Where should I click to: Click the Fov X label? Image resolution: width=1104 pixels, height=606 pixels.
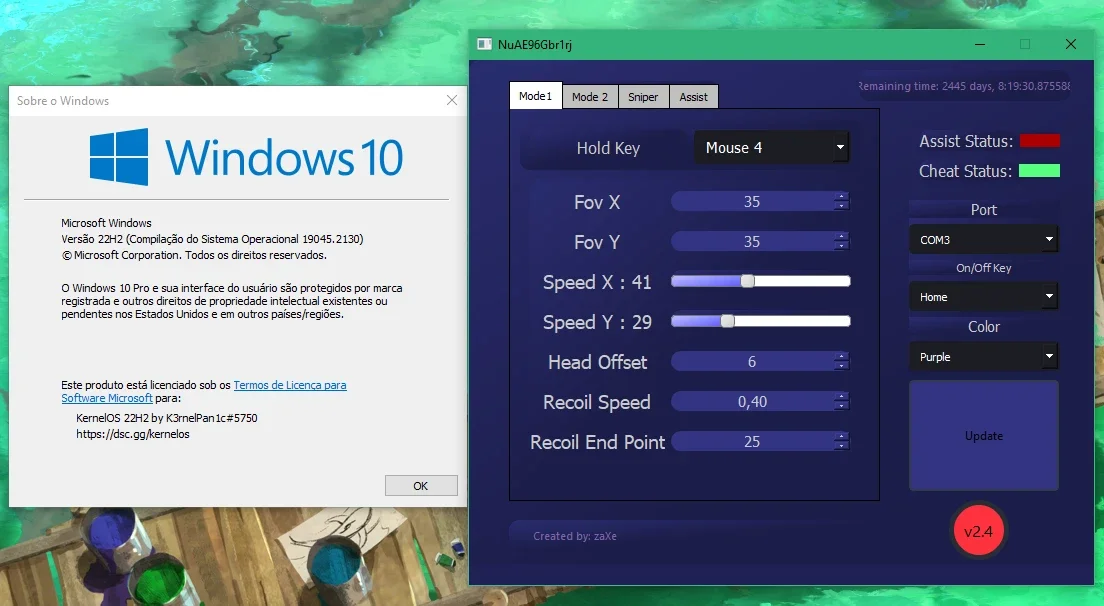point(597,202)
